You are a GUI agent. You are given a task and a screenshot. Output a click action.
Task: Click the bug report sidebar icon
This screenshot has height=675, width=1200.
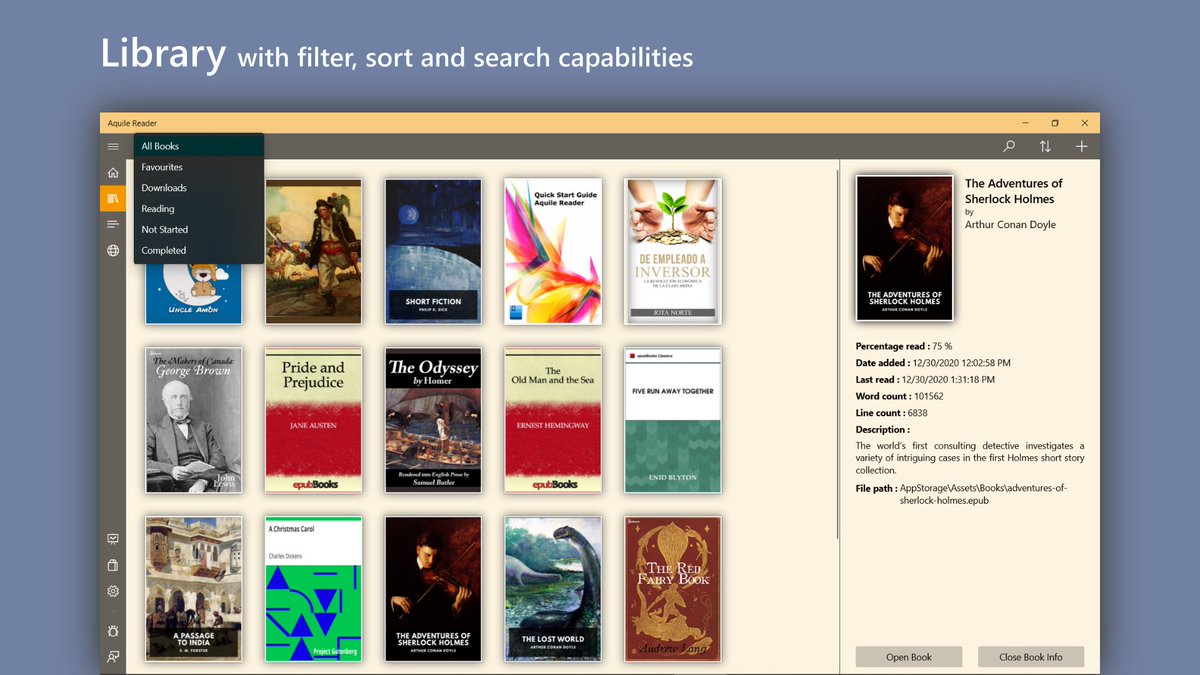click(113, 631)
